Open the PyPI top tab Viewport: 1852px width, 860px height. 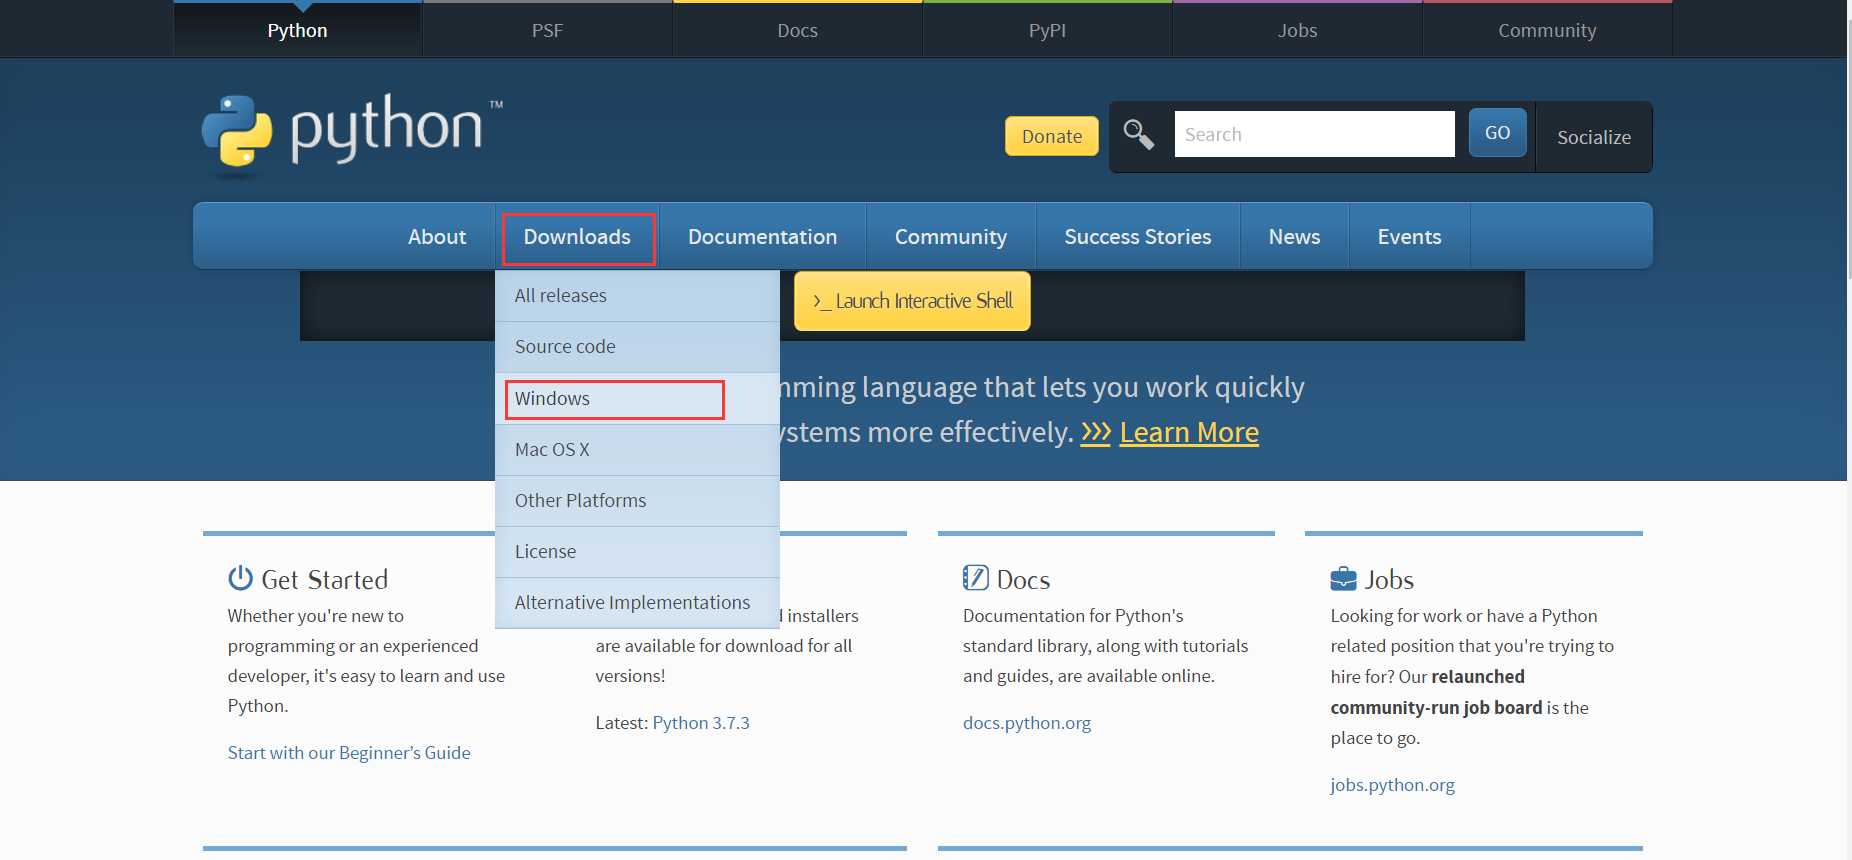1047,30
